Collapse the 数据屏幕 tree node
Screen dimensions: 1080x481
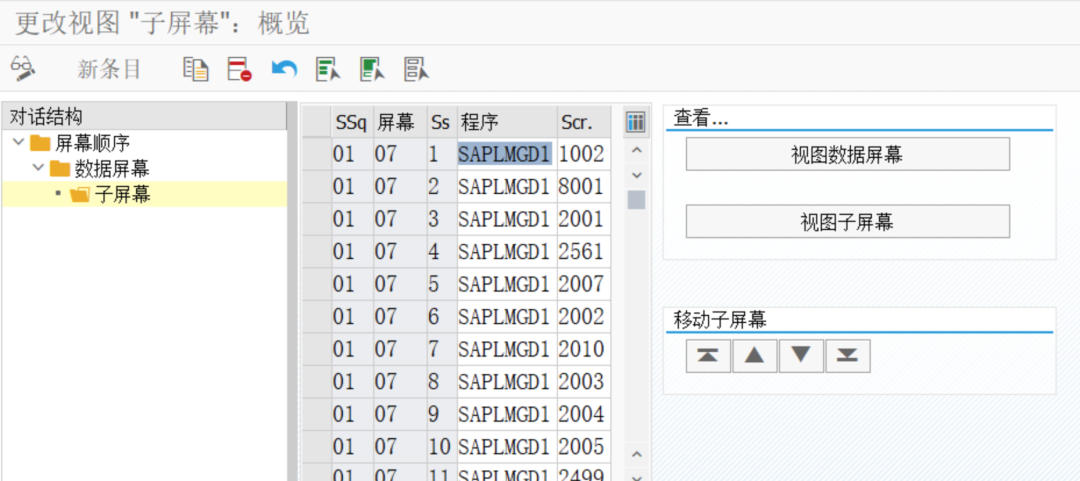37,168
